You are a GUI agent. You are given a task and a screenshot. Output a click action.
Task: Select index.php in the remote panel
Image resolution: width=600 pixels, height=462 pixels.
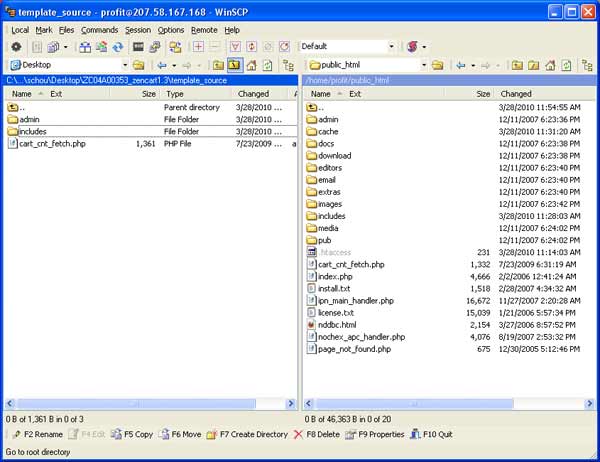pyautogui.click(x=335, y=275)
